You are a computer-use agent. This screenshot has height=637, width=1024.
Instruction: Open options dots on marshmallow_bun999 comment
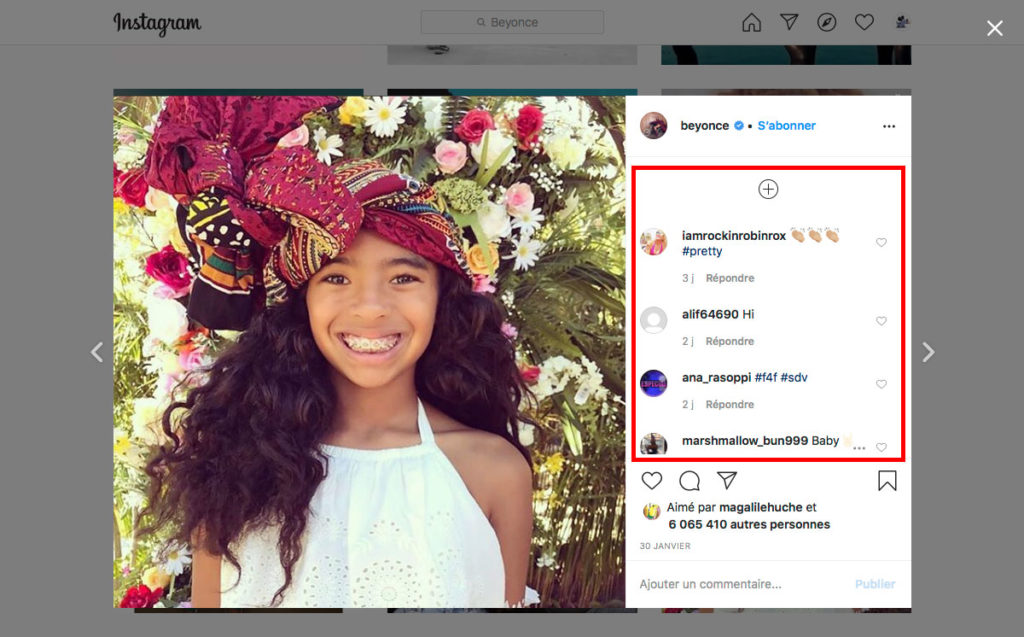click(x=859, y=448)
